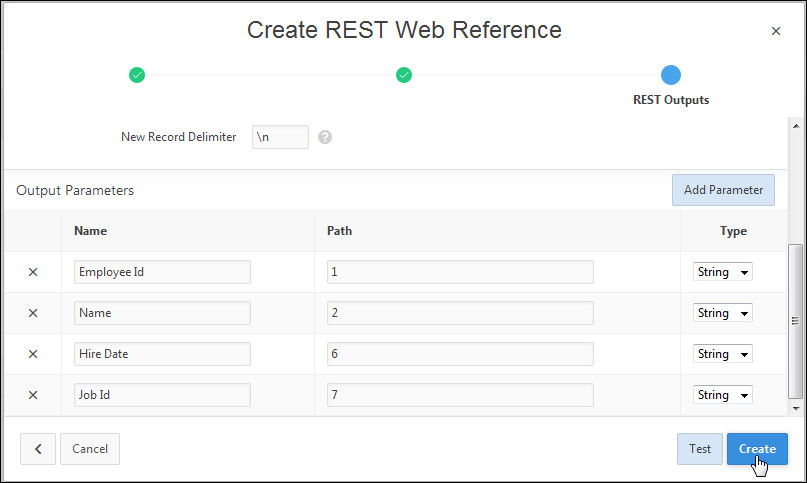The image size is (807, 483).
Task: Select the REST Outputs wizard step
Action: (671, 75)
